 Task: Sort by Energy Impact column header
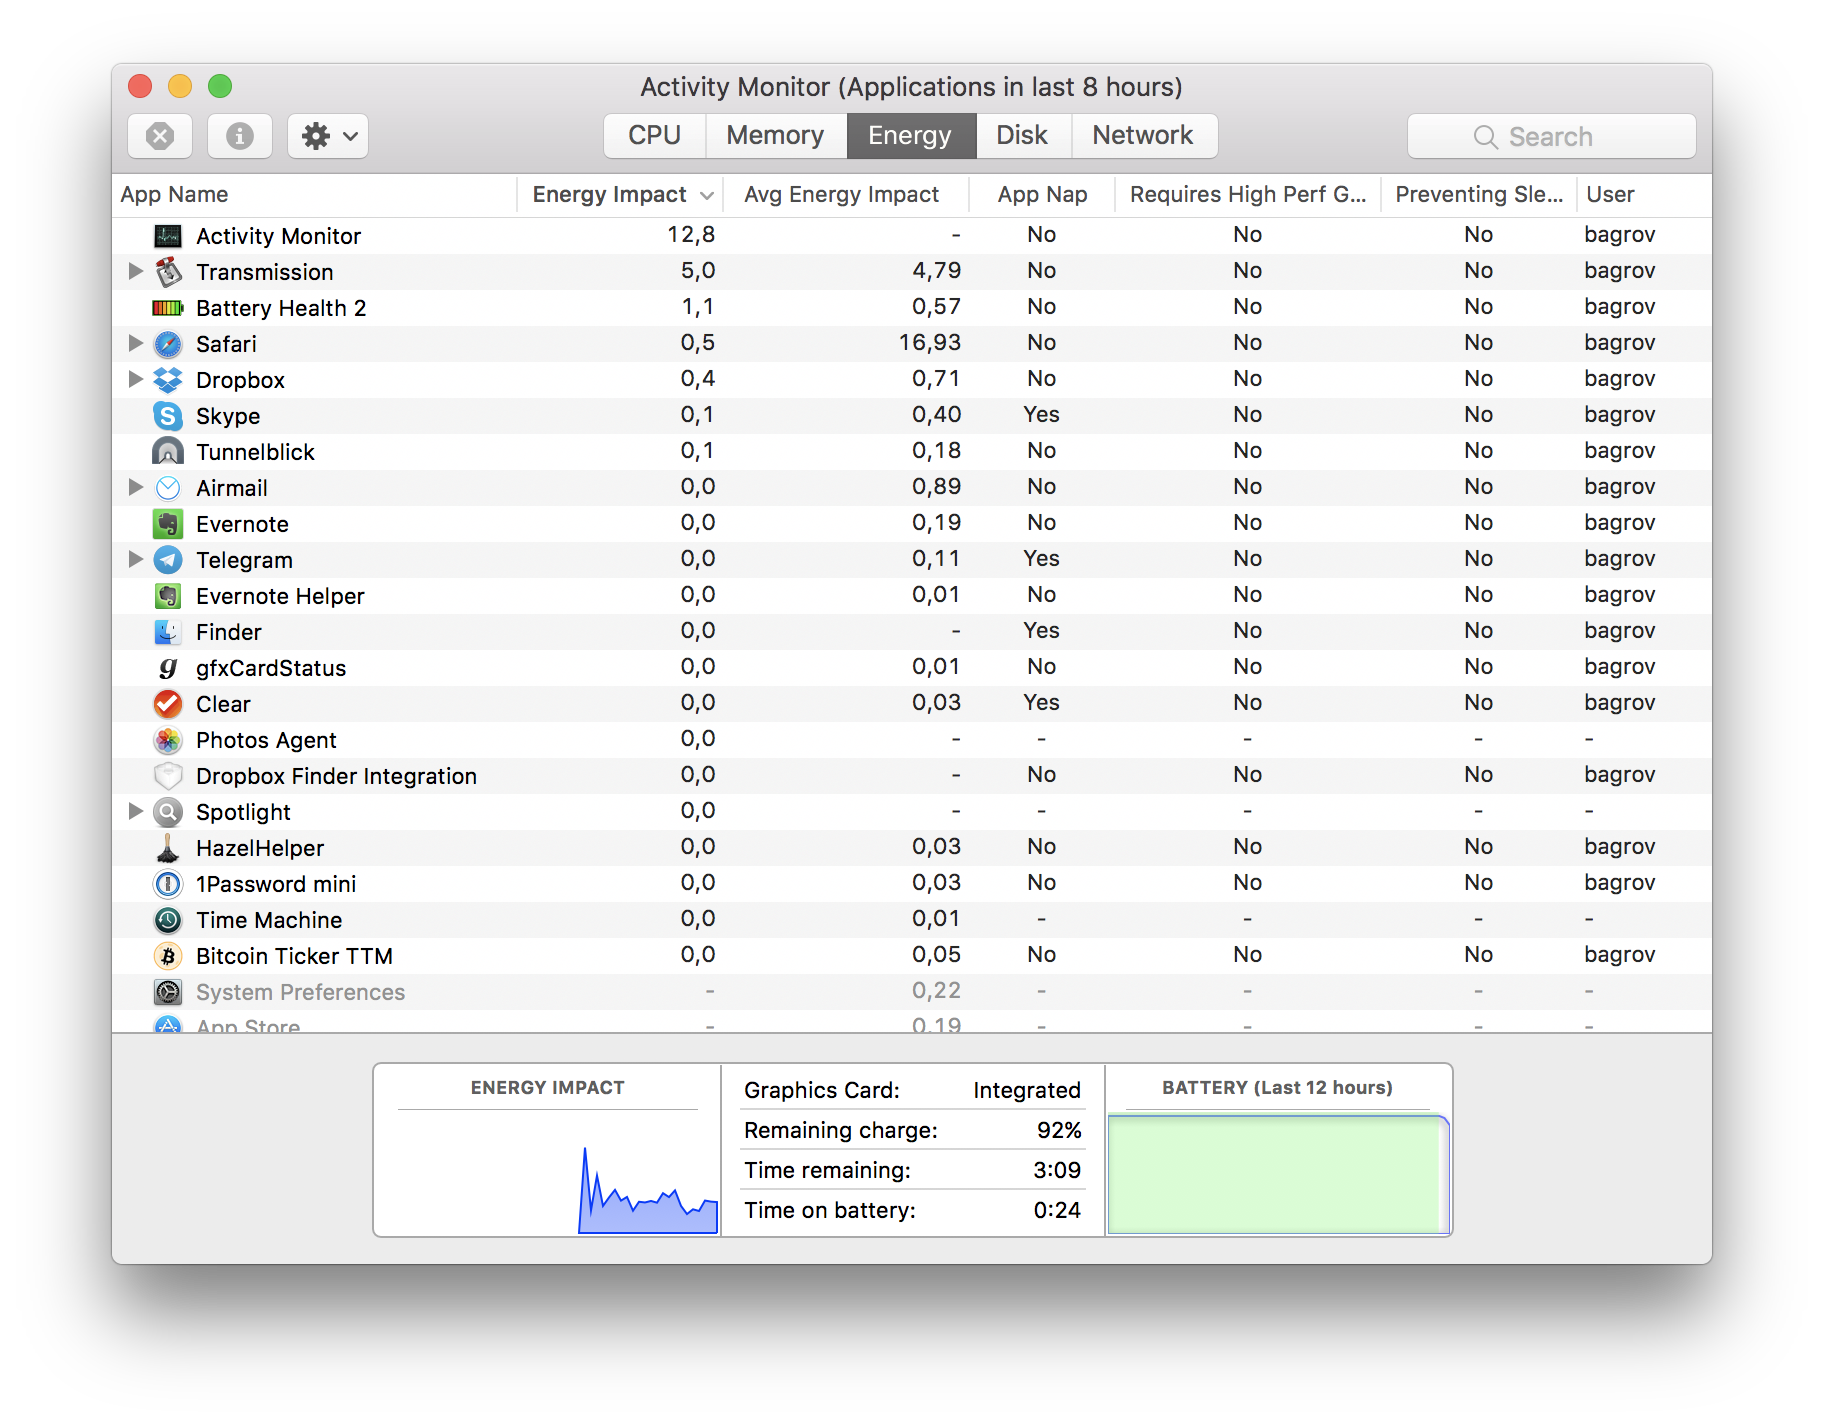(x=620, y=195)
